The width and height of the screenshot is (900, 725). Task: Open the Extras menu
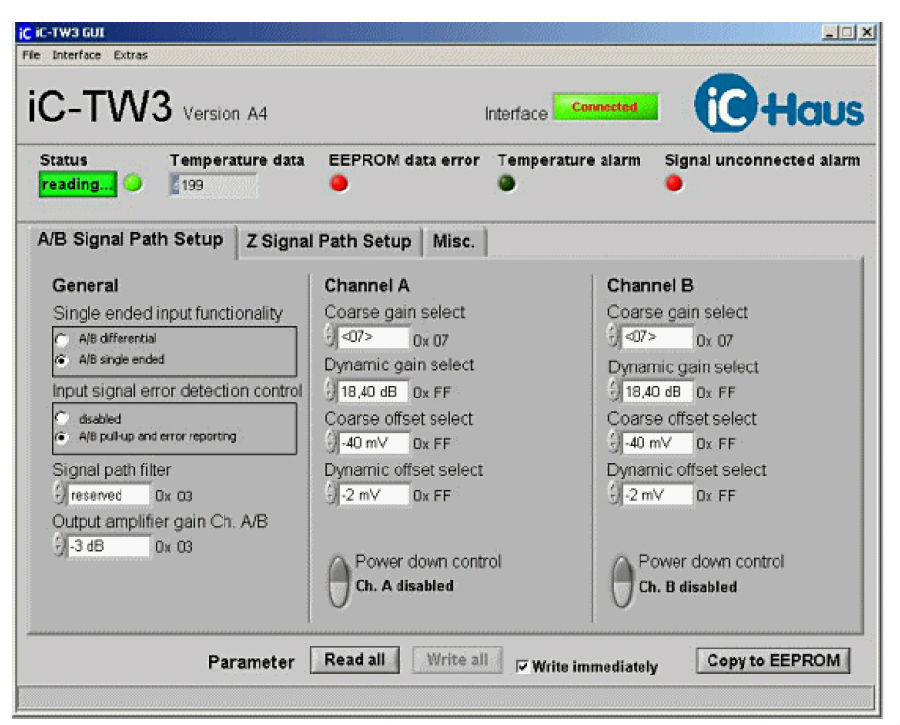pos(130,55)
